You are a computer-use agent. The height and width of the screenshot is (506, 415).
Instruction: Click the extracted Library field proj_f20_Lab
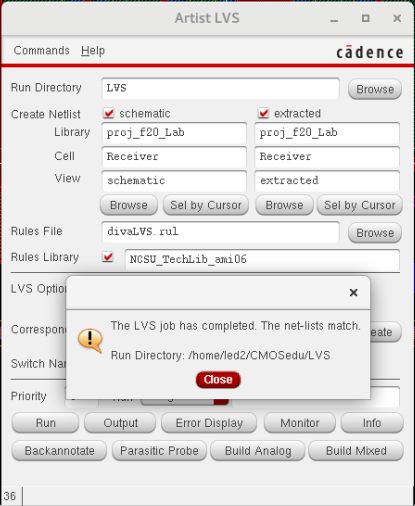327,133
